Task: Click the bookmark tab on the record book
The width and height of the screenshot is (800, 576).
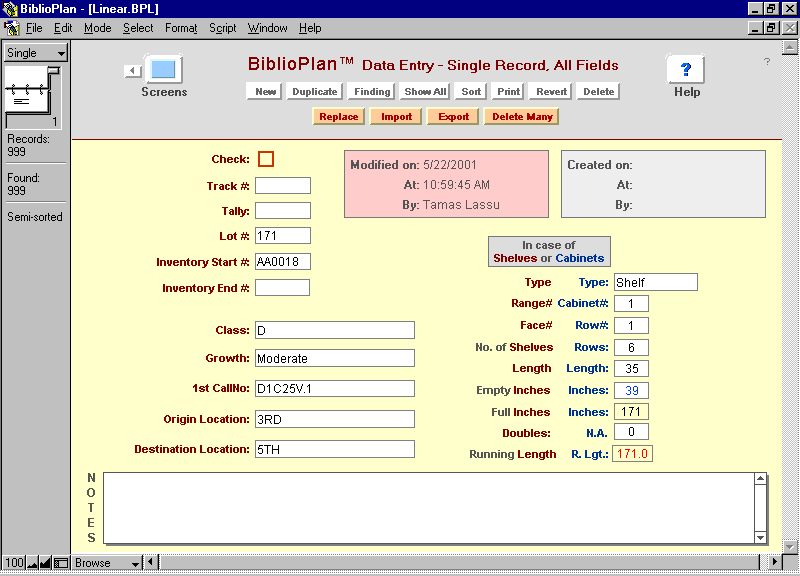Action: [53, 71]
